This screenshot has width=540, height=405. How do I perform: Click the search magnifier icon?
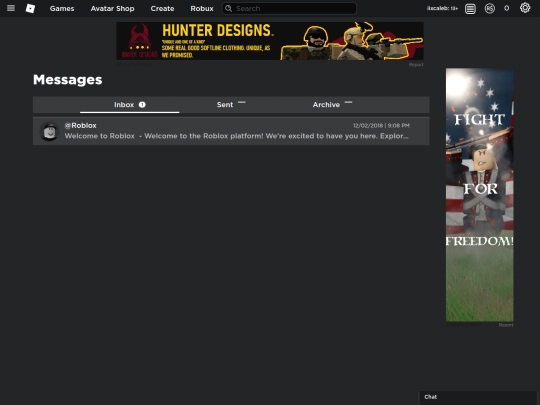pos(228,8)
